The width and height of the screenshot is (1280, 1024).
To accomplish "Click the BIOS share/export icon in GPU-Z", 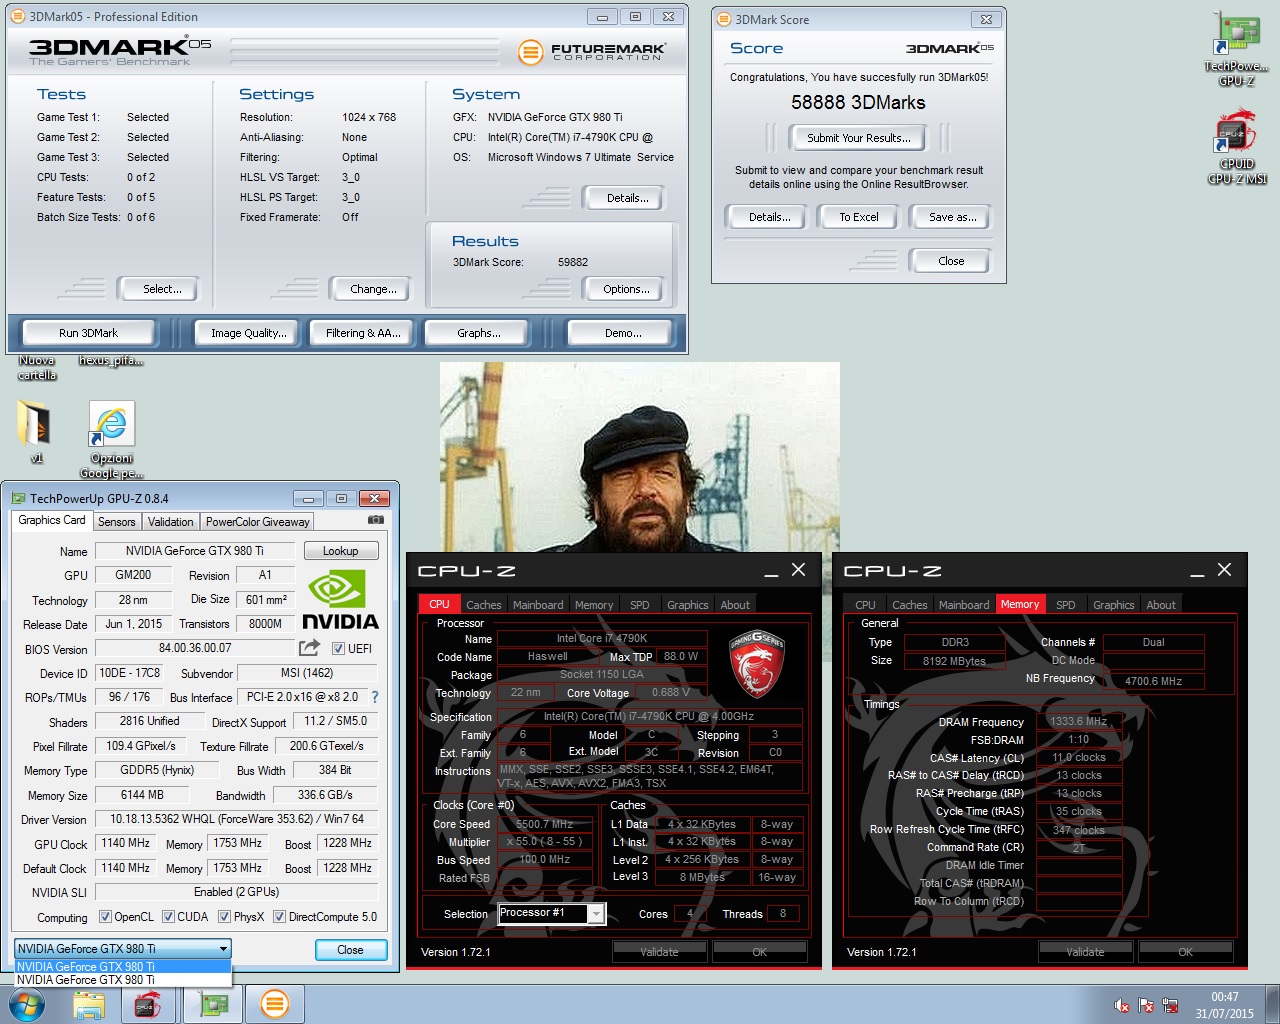I will coord(309,648).
